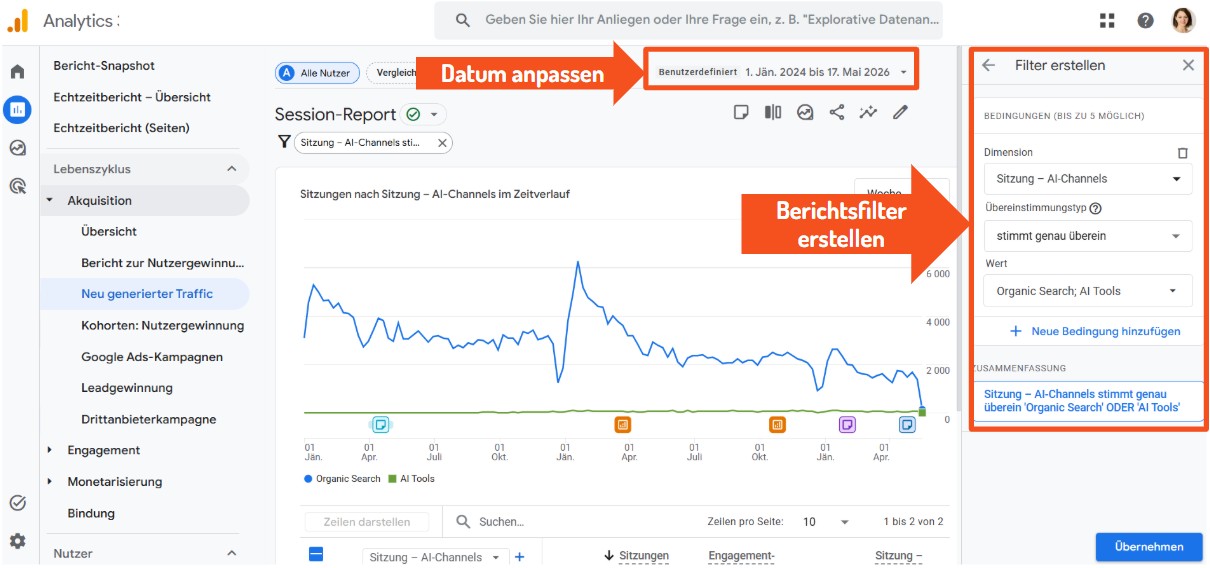Close the Filter erstellen panel
This screenshot has height=568, width=1210.
click(1188, 65)
